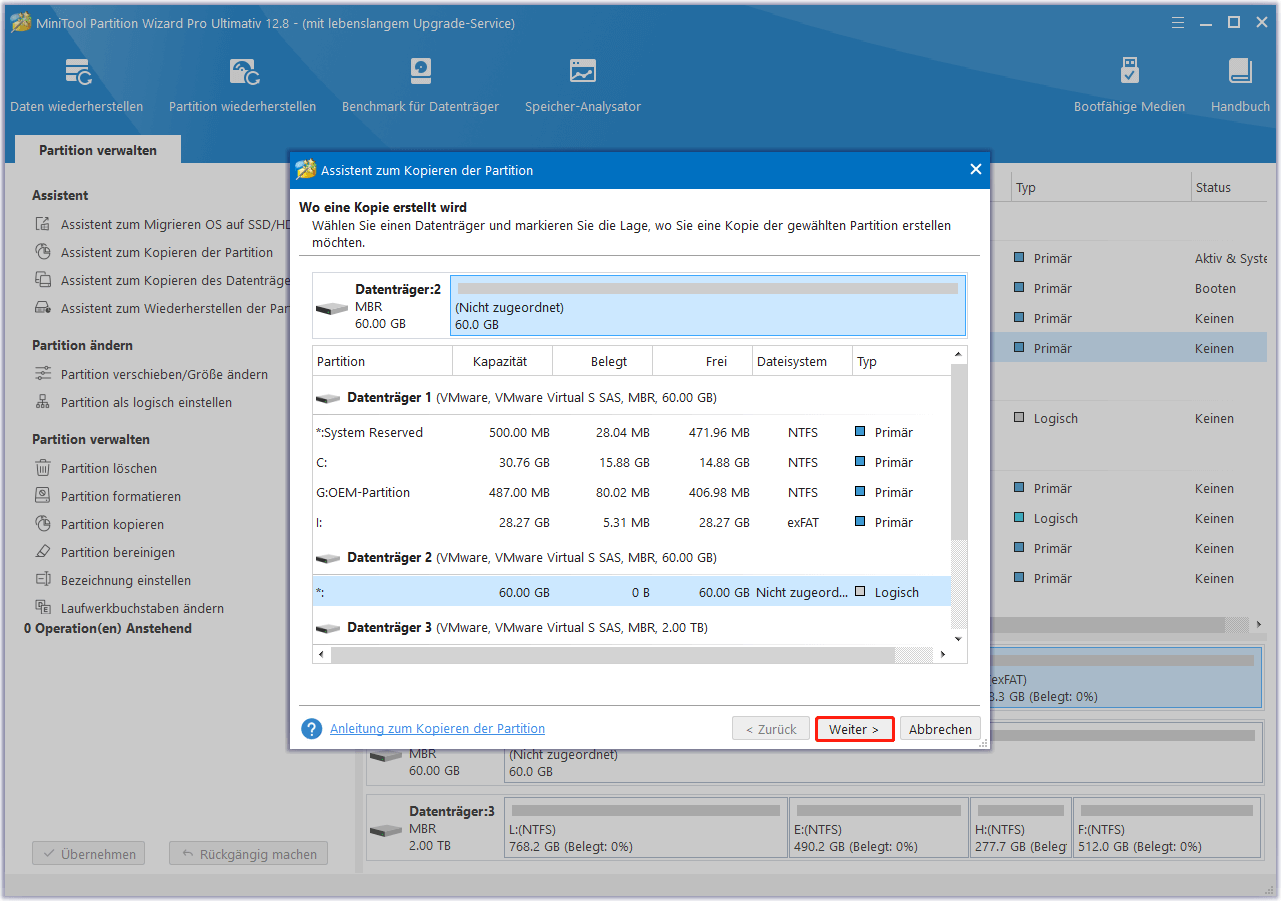Image resolution: width=1282 pixels, height=902 pixels.
Task: Open Bootfähige Medien builder
Action: click(1129, 85)
